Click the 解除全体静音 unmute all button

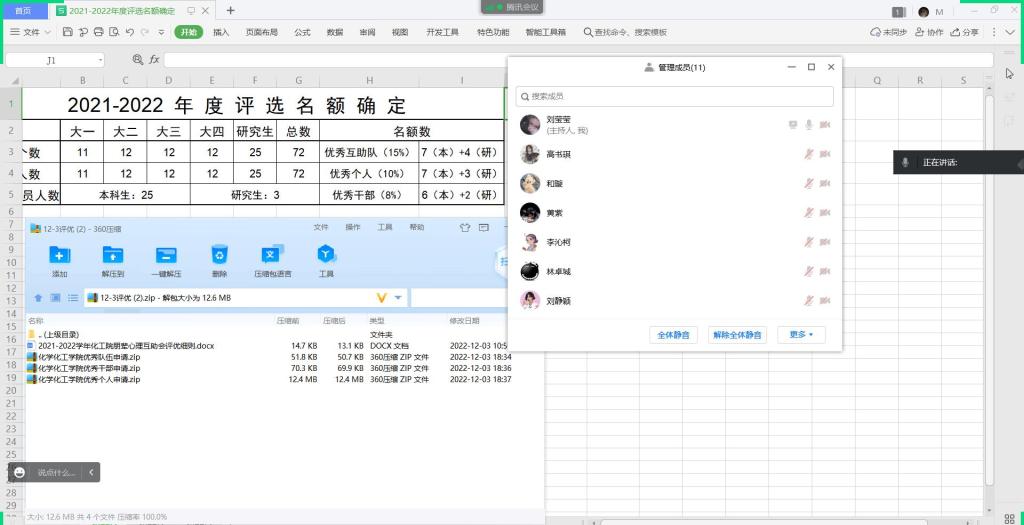735,335
